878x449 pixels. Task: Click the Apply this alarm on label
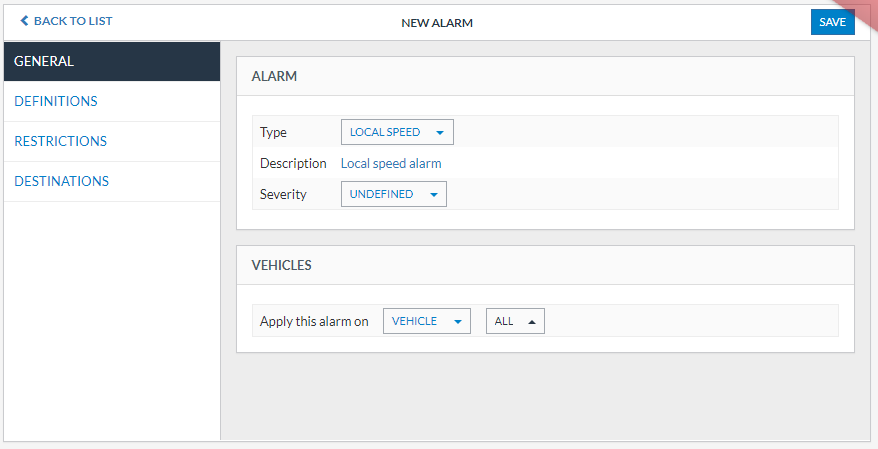click(x=314, y=321)
